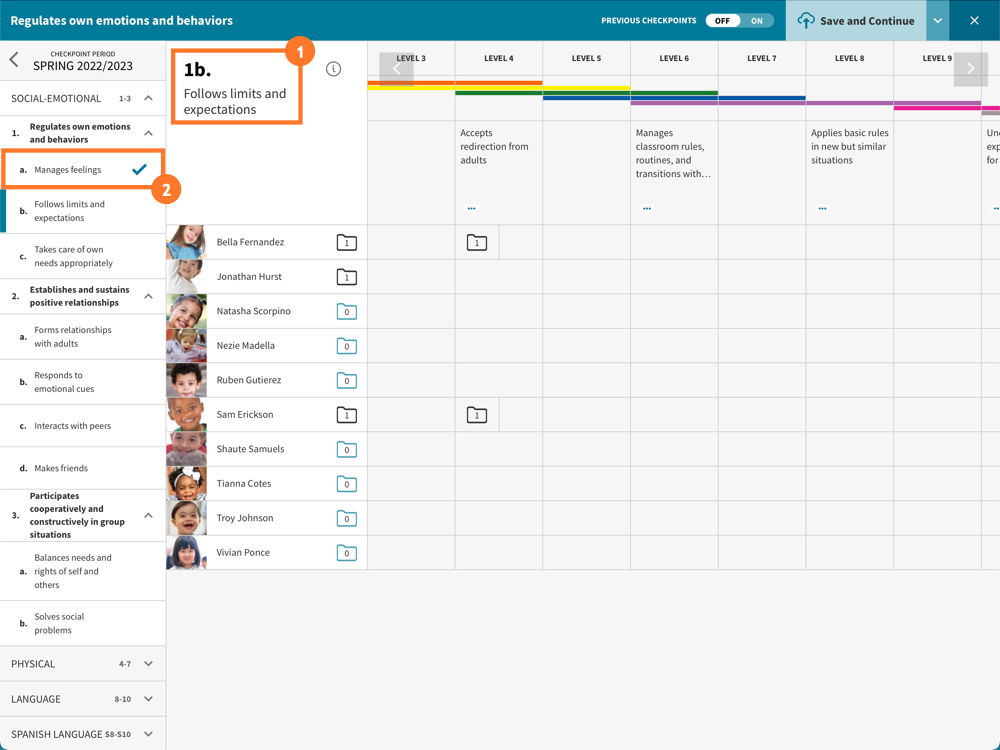1000x750 pixels.
Task: Toggle Previous Checkpoints switch to ON
Action: pyautogui.click(x=756, y=20)
